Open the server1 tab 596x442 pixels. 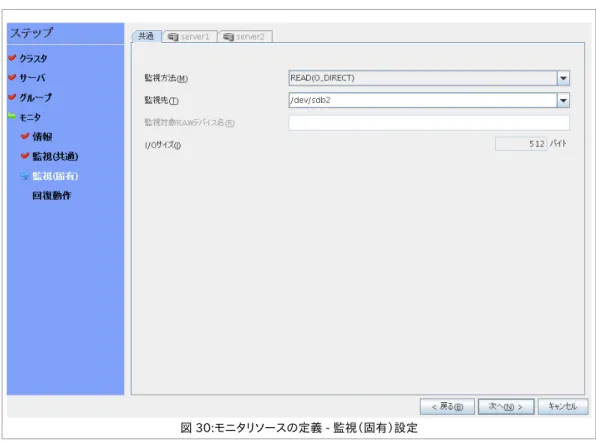point(189,37)
